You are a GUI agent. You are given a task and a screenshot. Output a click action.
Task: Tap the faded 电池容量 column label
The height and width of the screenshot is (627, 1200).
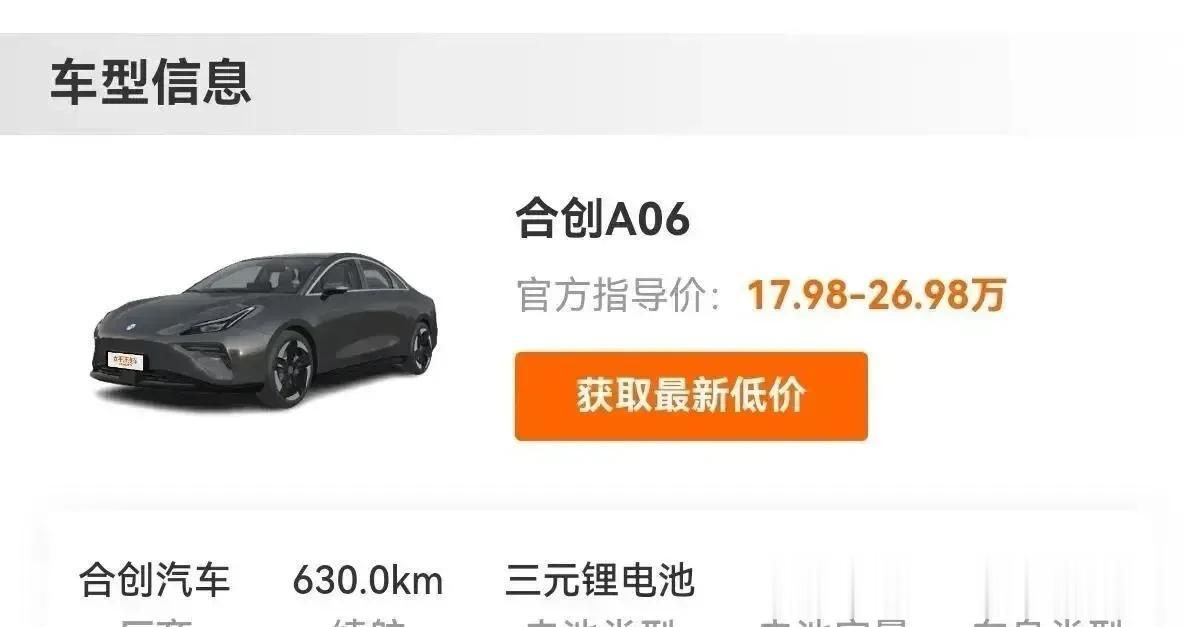(834, 621)
